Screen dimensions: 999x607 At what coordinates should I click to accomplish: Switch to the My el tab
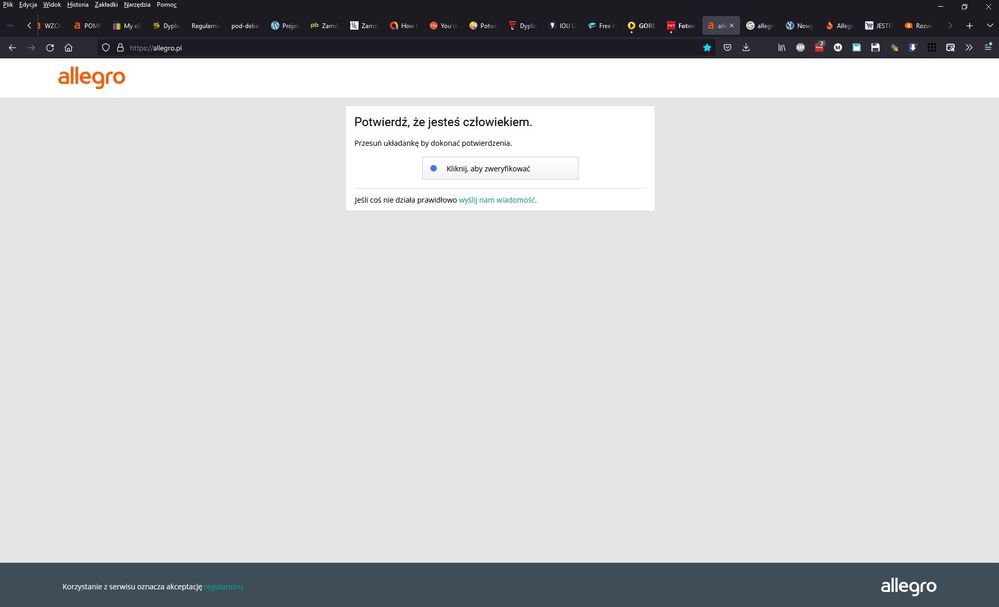[126, 26]
